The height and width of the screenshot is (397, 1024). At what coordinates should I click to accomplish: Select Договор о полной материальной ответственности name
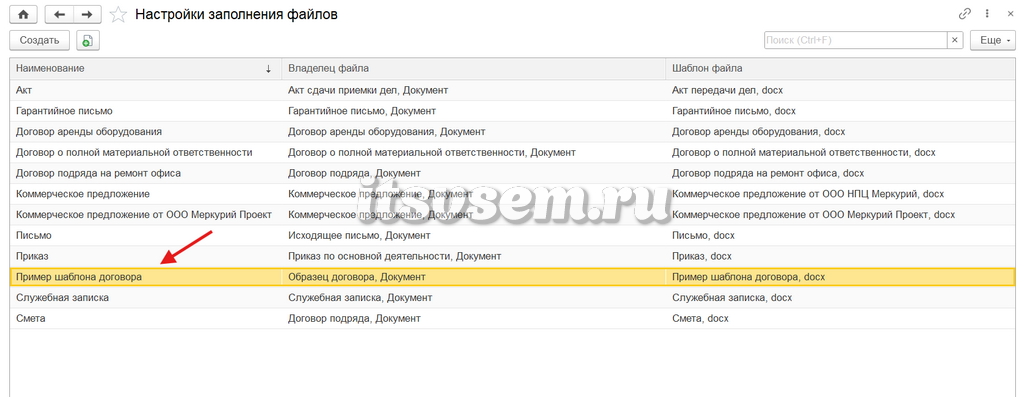click(x=134, y=152)
